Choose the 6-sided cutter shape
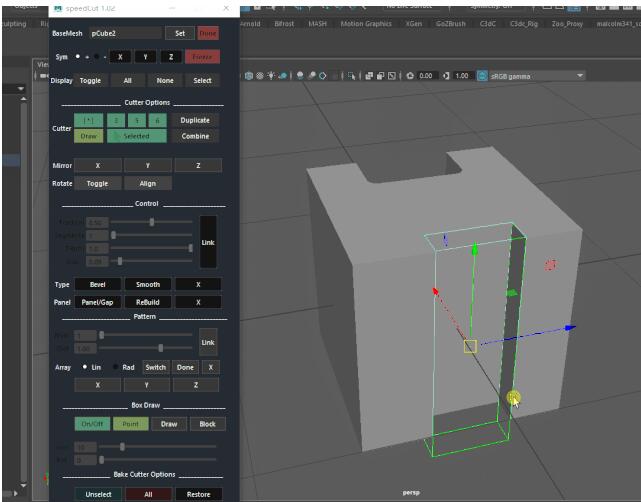Image resolution: width=641 pixels, height=502 pixels. [x=155, y=120]
